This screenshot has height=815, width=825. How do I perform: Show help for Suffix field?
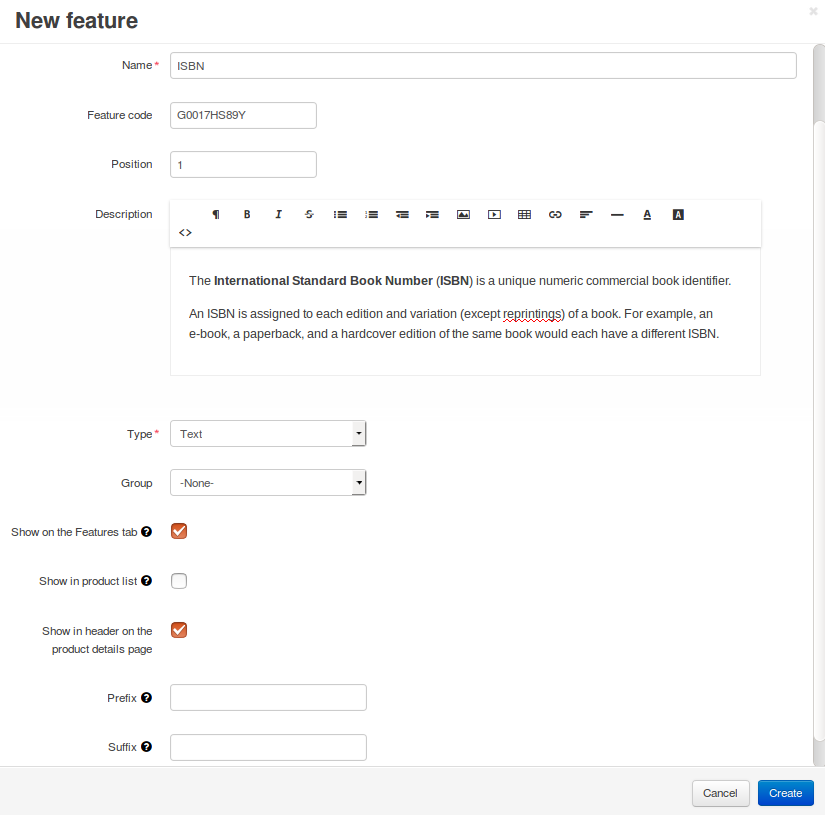[146, 746]
